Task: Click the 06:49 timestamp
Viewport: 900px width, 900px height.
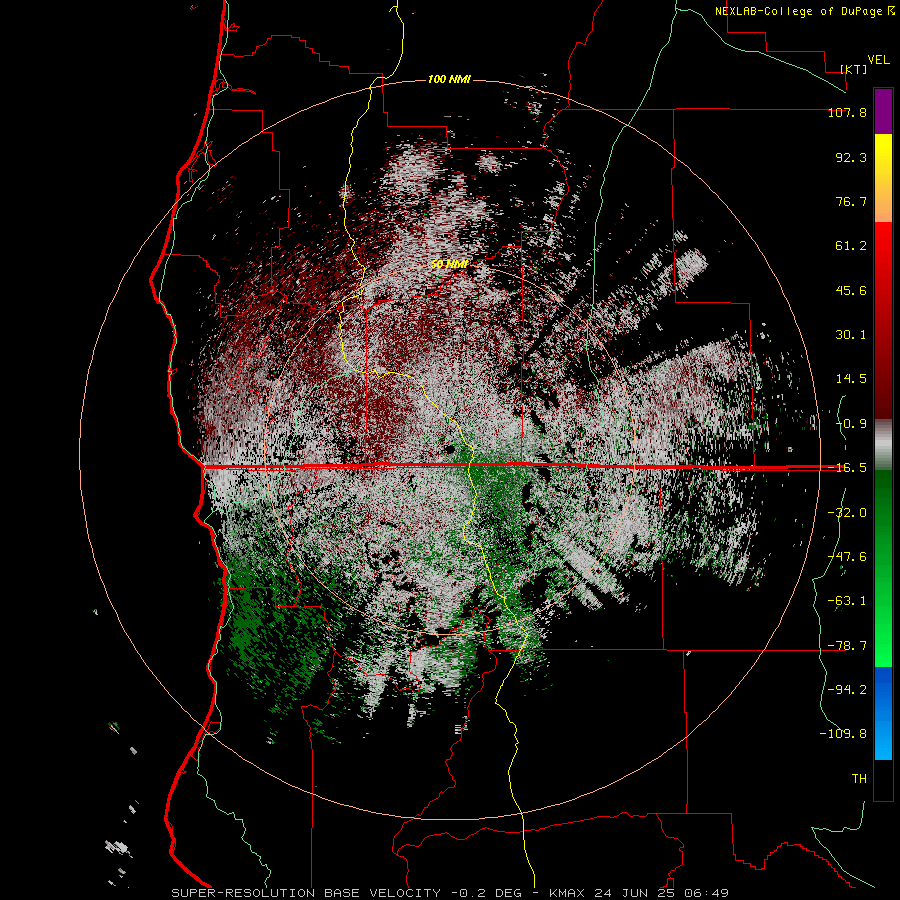Action: (707, 893)
